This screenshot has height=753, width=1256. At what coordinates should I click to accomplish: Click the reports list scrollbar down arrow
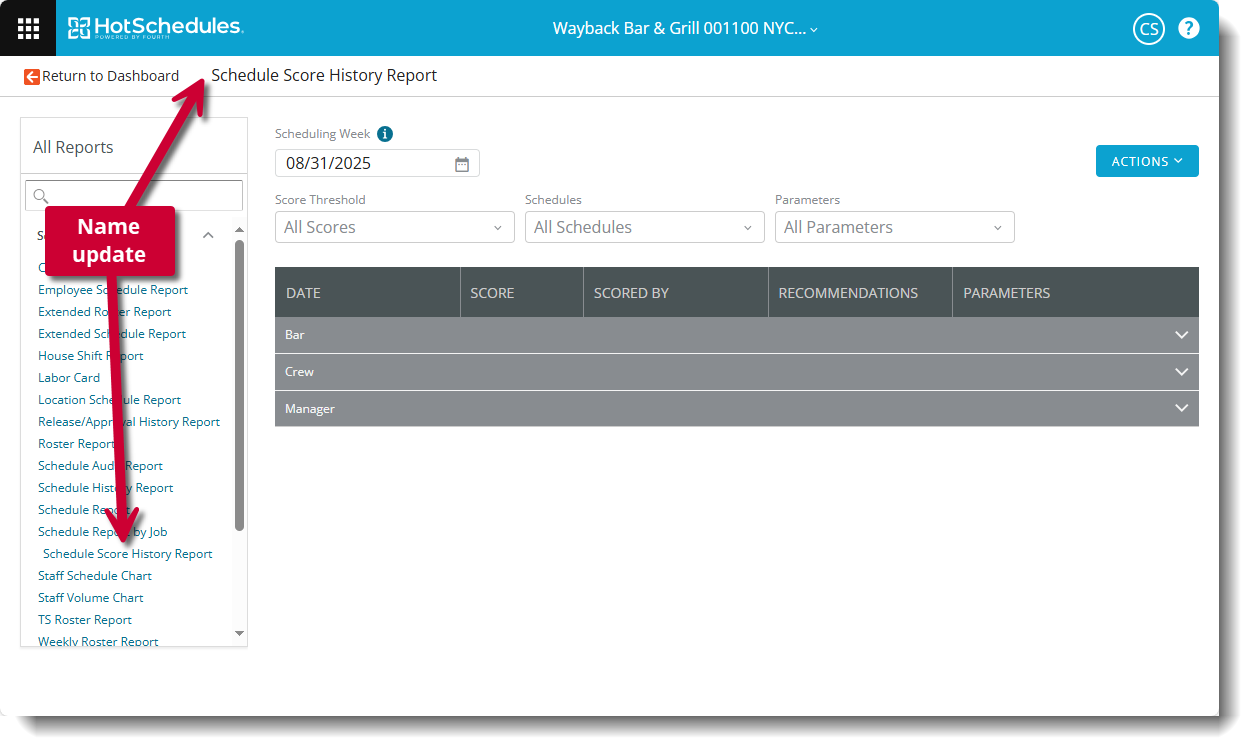coord(239,633)
